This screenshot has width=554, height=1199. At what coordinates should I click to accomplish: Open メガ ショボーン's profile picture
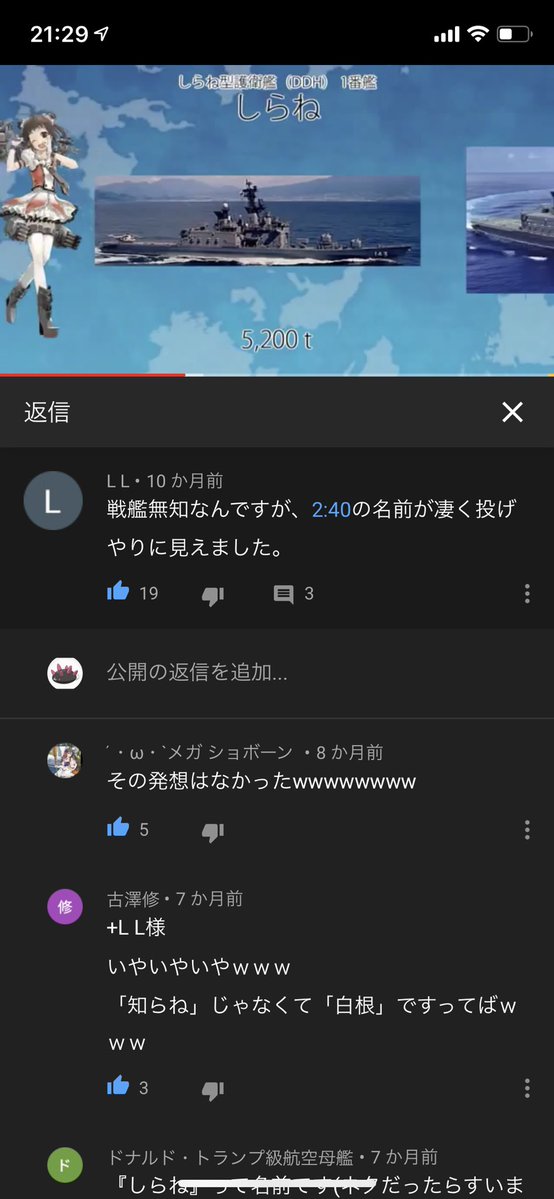point(65,761)
